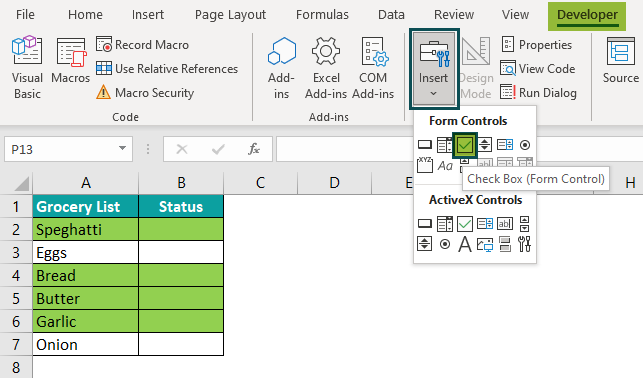Select the Spin Button form control

[x=485, y=145]
